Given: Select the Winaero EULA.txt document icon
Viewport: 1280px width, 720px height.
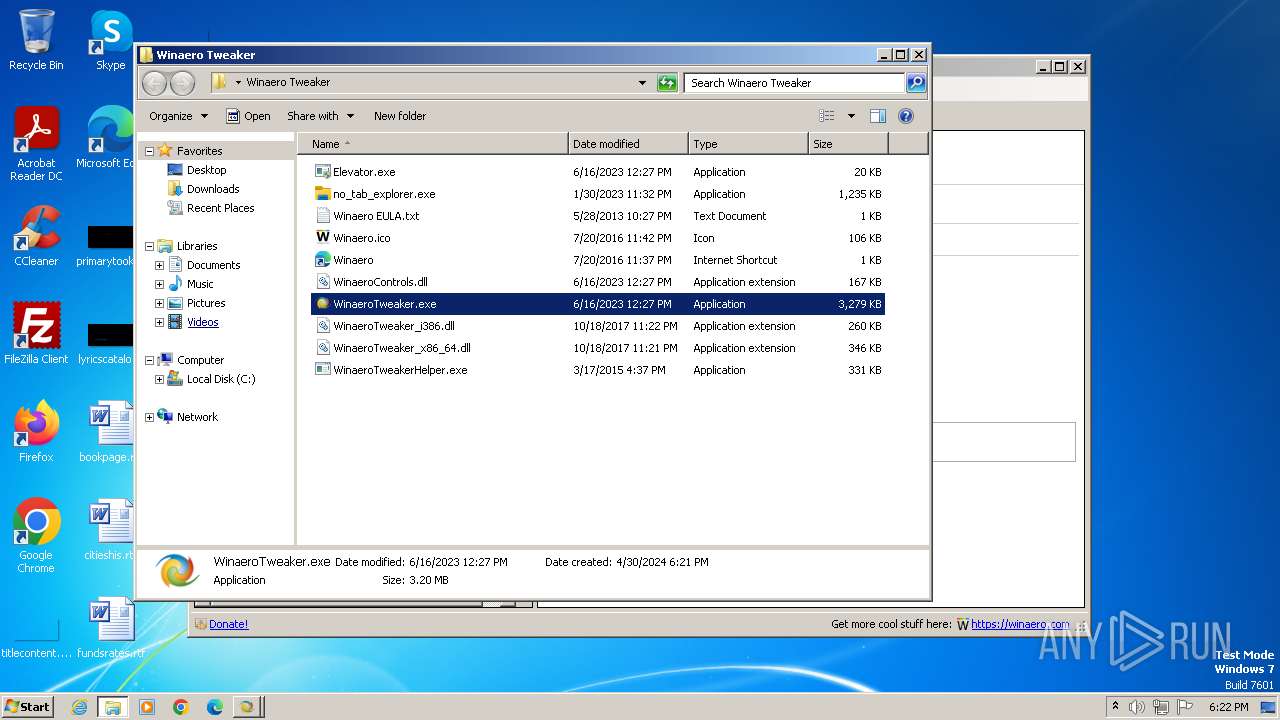Looking at the screenshot, I should pos(323,216).
